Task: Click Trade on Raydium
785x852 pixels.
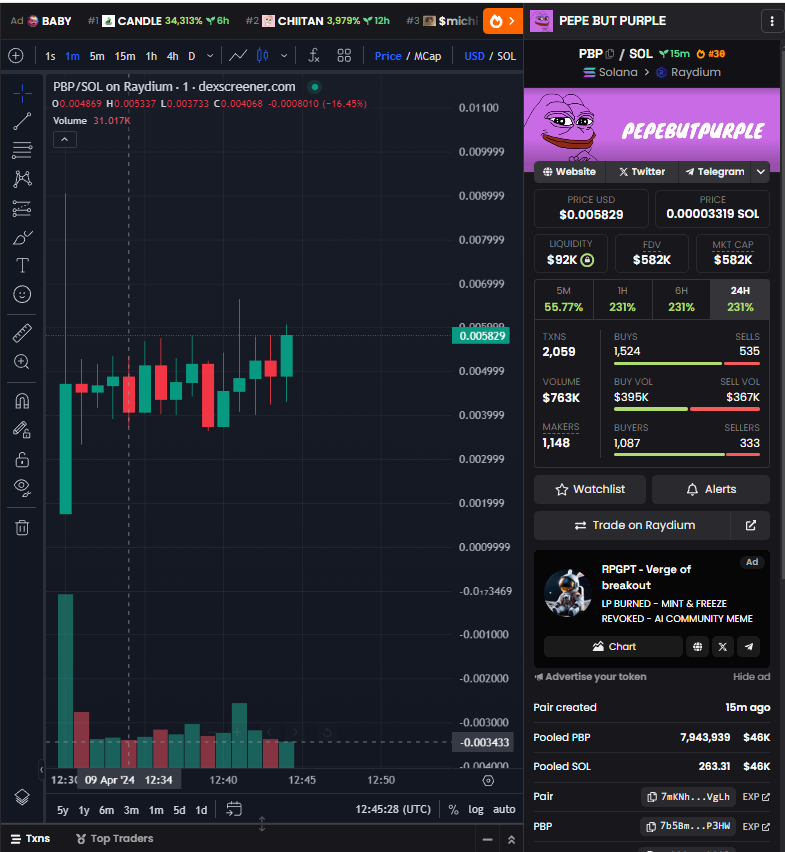Action: [x=633, y=525]
